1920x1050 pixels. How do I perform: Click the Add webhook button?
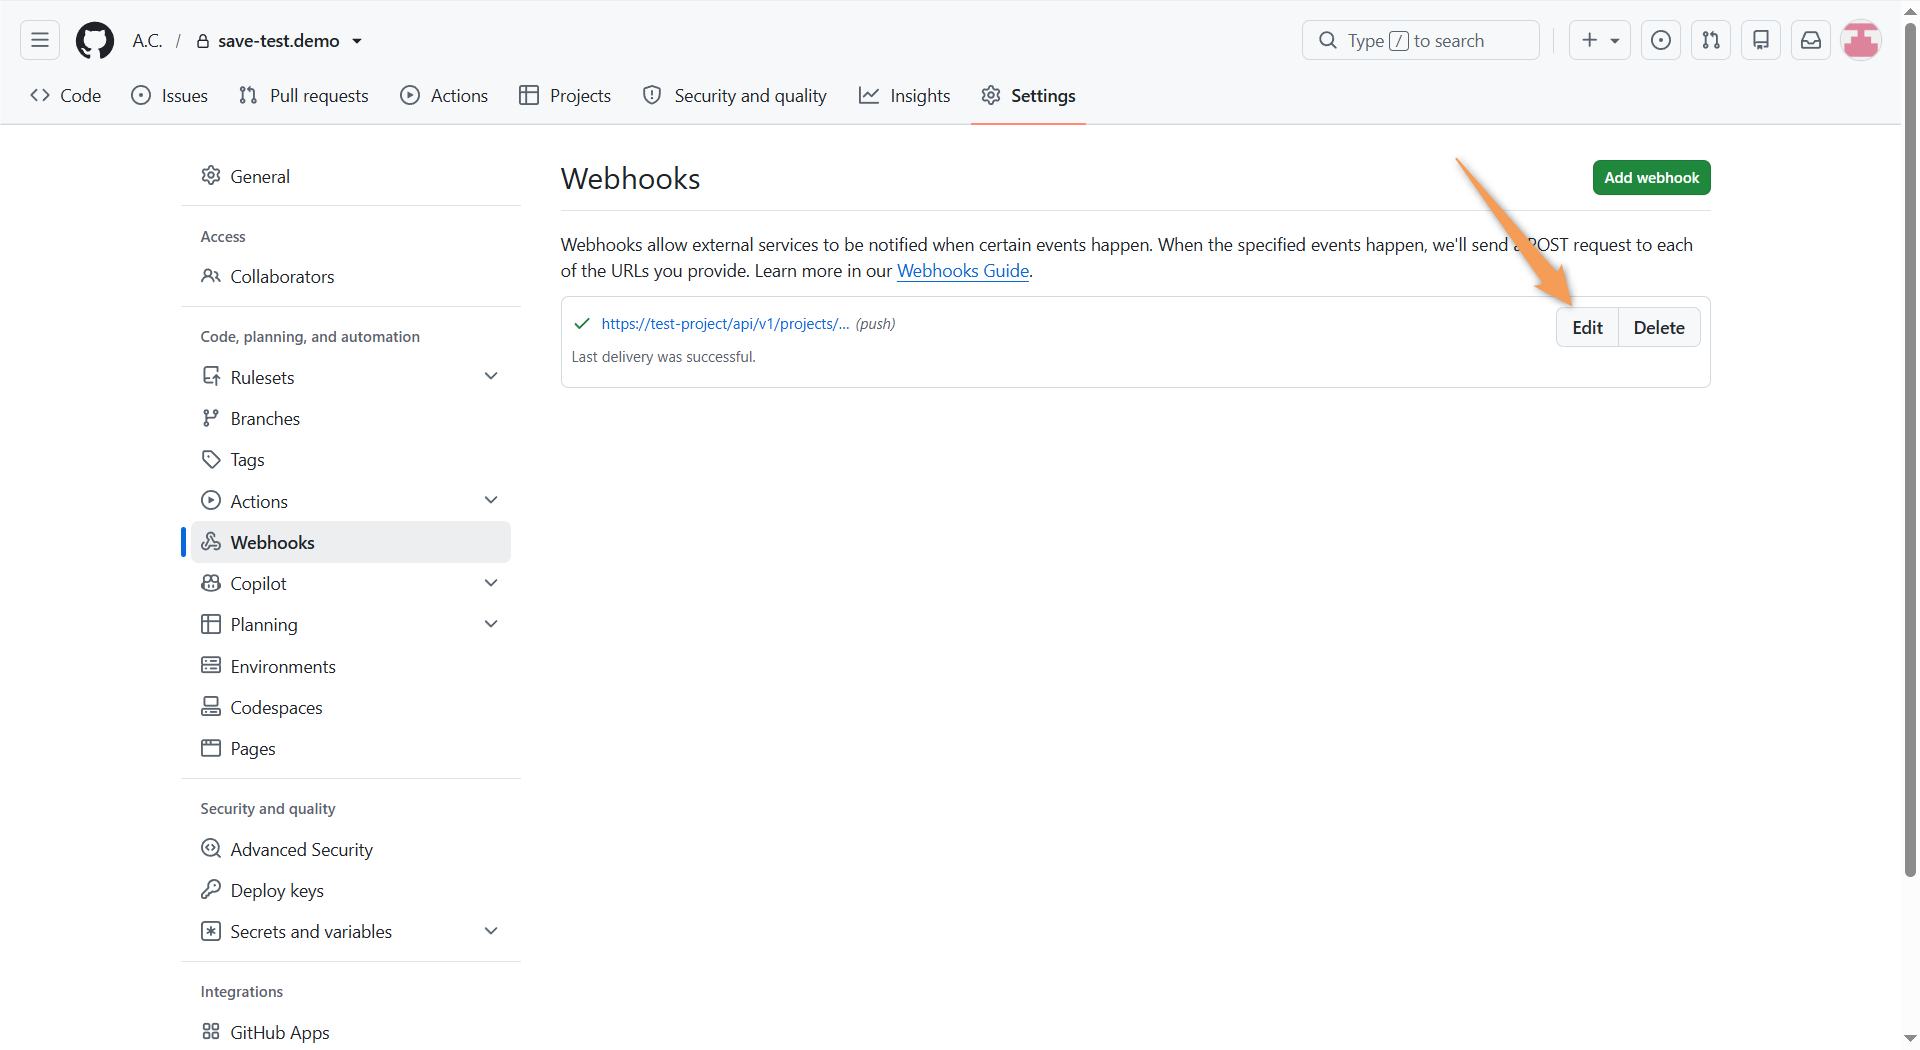[x=1651, y=177]
